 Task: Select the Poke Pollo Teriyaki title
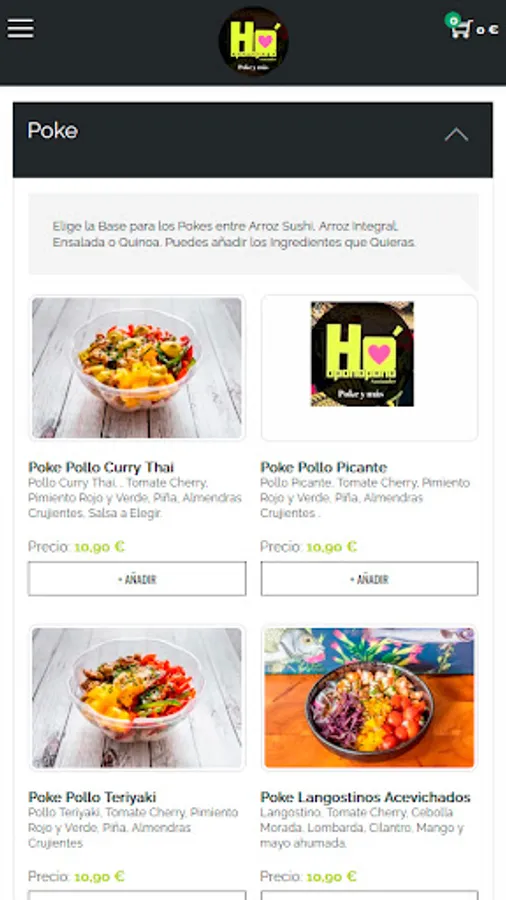click(92, 797)
